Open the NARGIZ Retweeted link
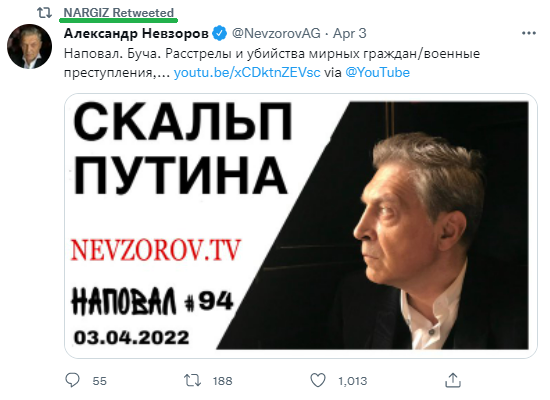Image resolution: width=550 pixels, height=400 pixels. tap(119, 13)
